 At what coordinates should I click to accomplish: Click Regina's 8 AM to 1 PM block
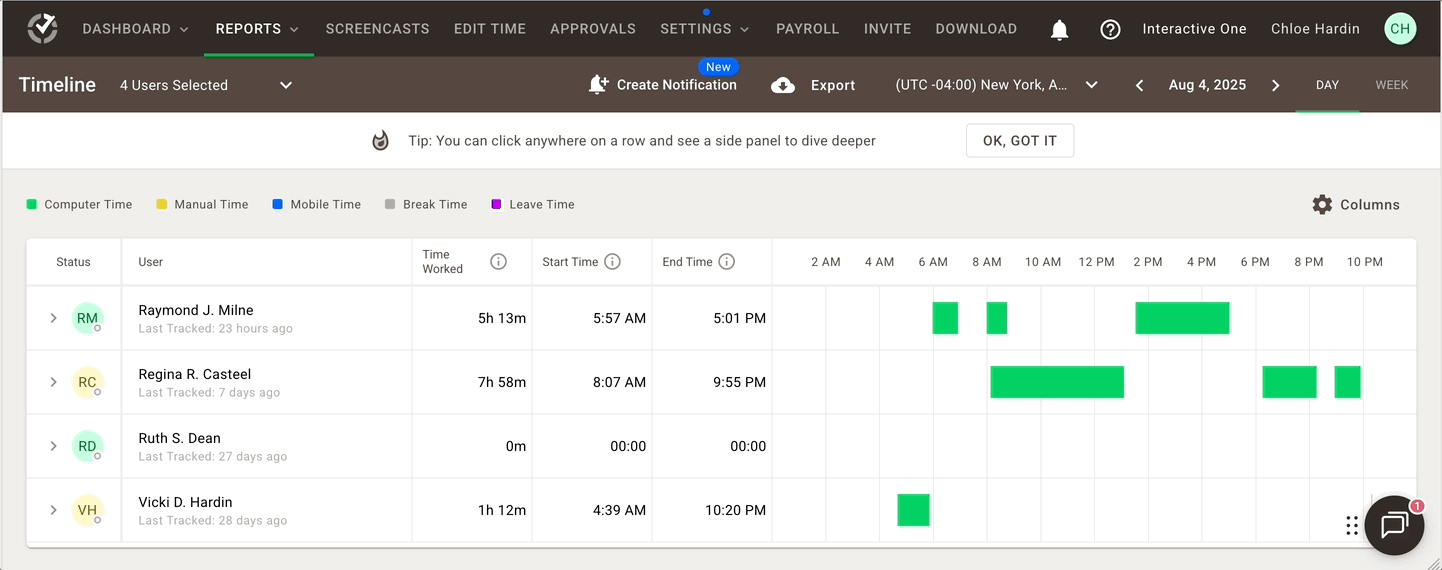point(1057,382)
